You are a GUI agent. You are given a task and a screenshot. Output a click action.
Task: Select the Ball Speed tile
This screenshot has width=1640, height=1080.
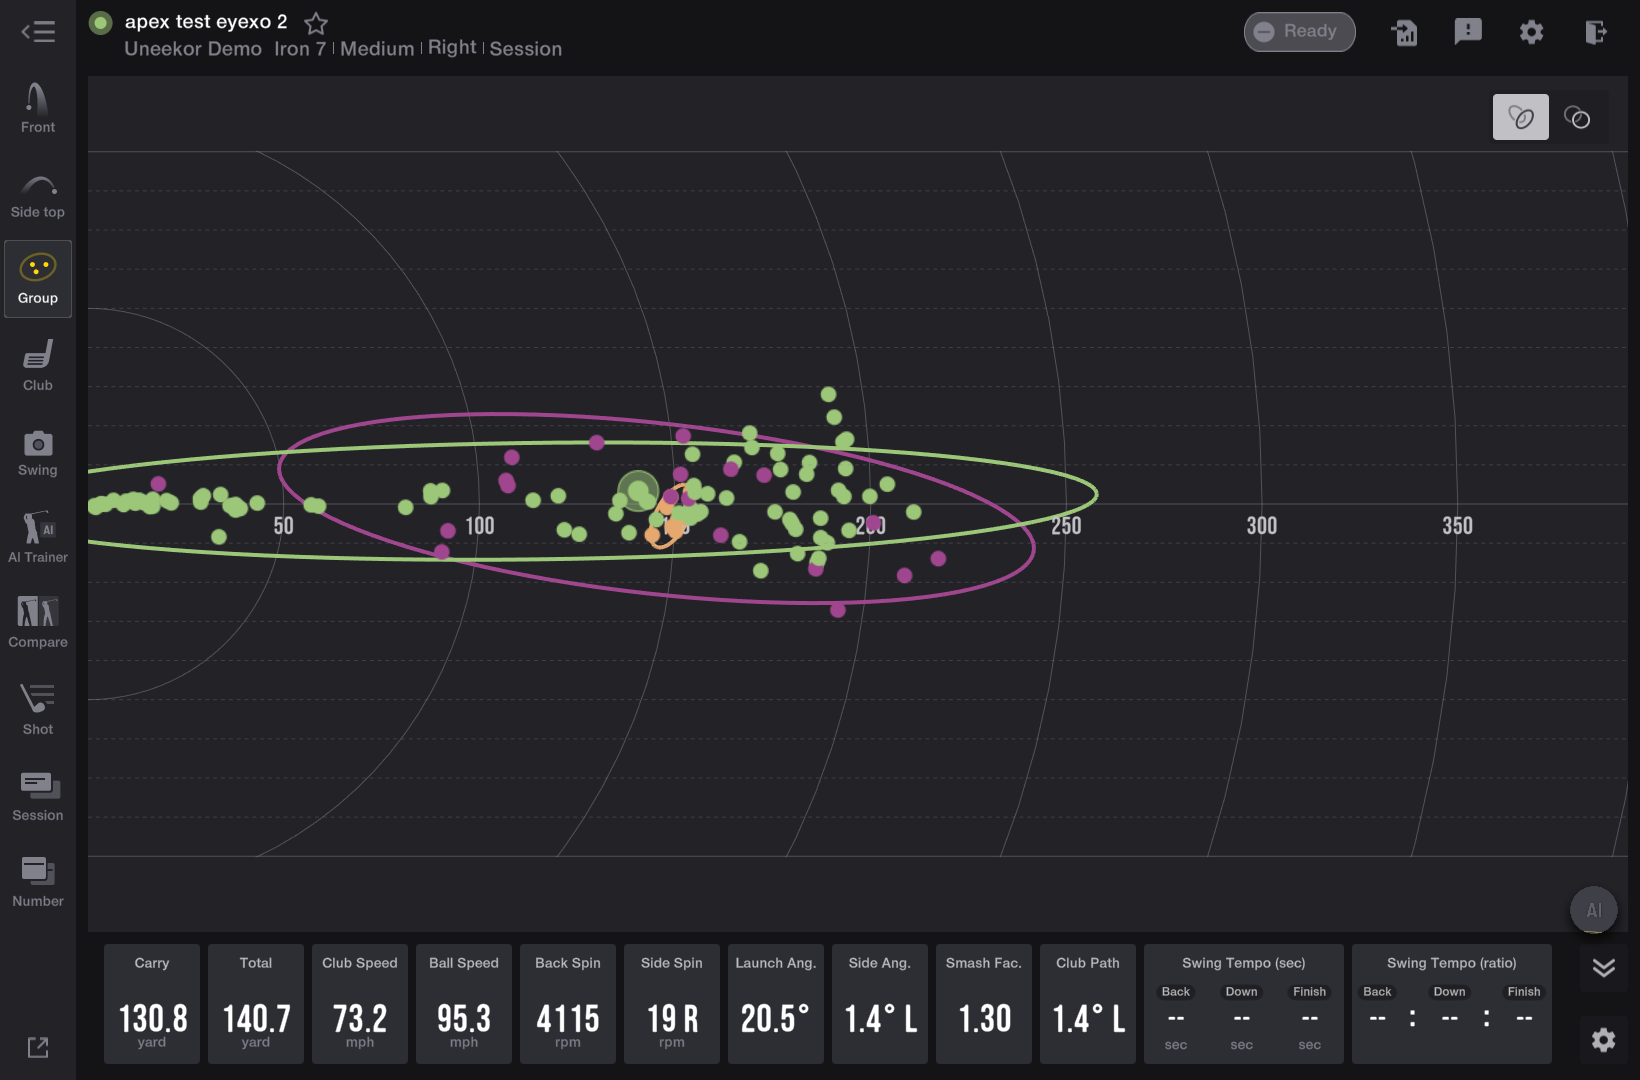(x=464, y=1003)
